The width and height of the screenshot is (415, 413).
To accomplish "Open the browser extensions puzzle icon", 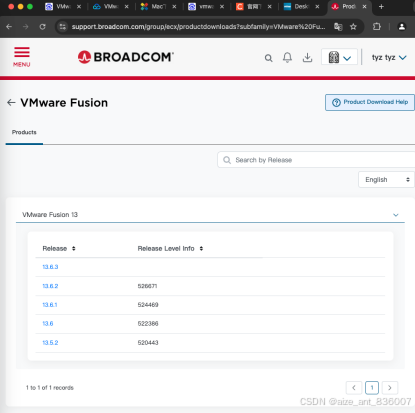I will click(377, 27).
